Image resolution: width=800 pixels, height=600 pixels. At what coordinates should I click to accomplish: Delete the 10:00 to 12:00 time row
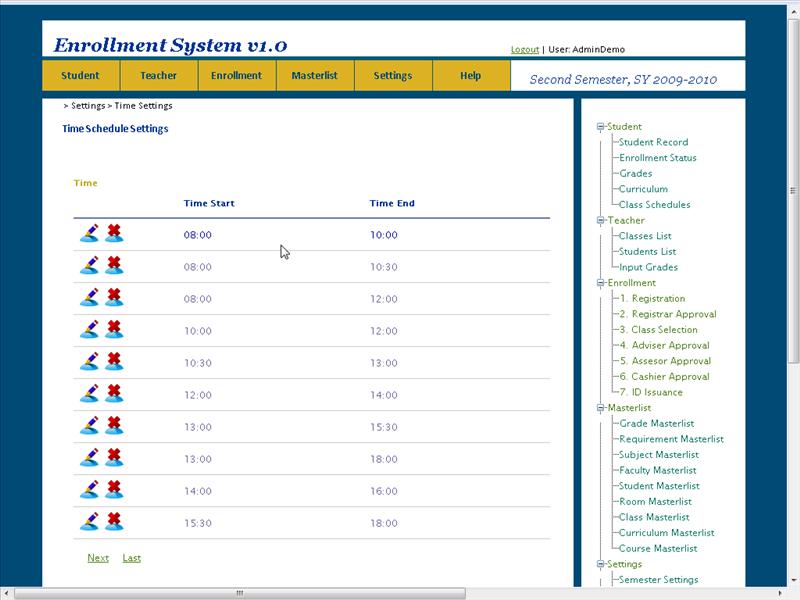coord(114,330)
